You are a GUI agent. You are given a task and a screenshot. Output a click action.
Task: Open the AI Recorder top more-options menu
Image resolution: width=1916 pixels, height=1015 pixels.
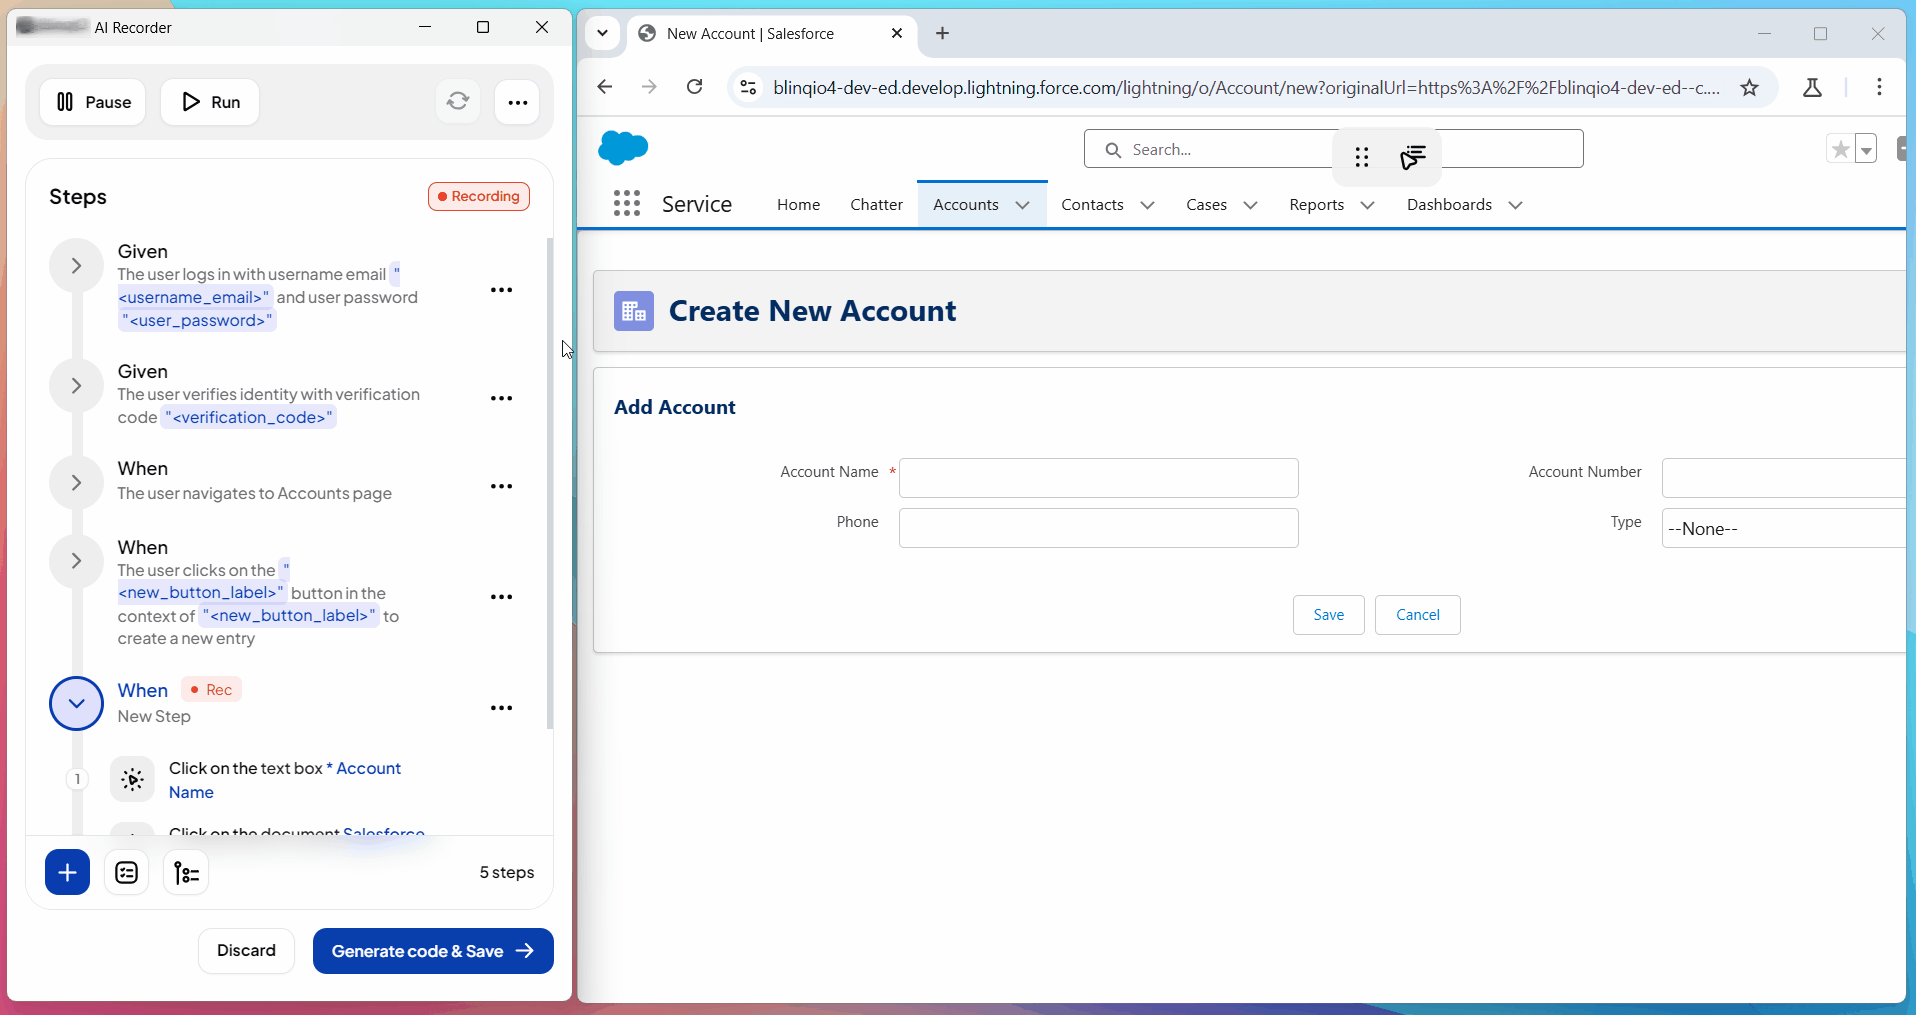pos(517,102)
